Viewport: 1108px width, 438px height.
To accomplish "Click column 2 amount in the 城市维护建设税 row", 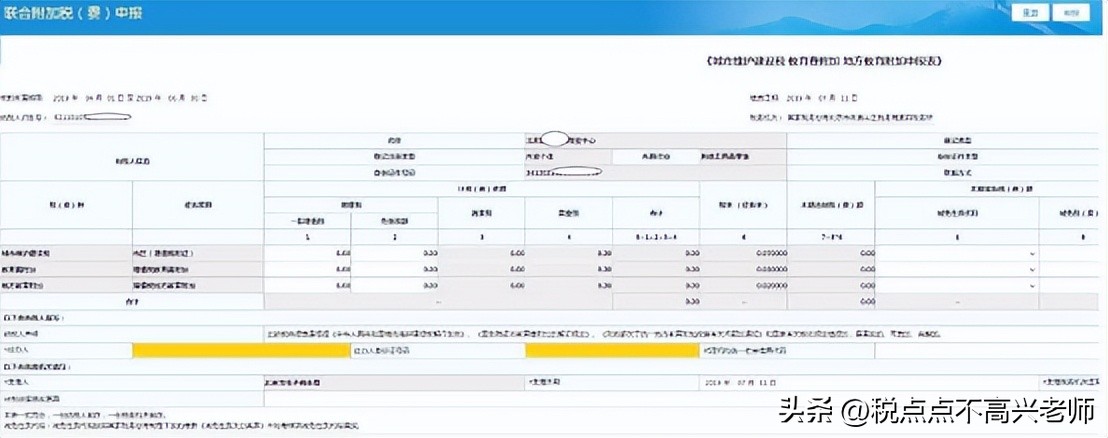I will (x=394, y=253).
